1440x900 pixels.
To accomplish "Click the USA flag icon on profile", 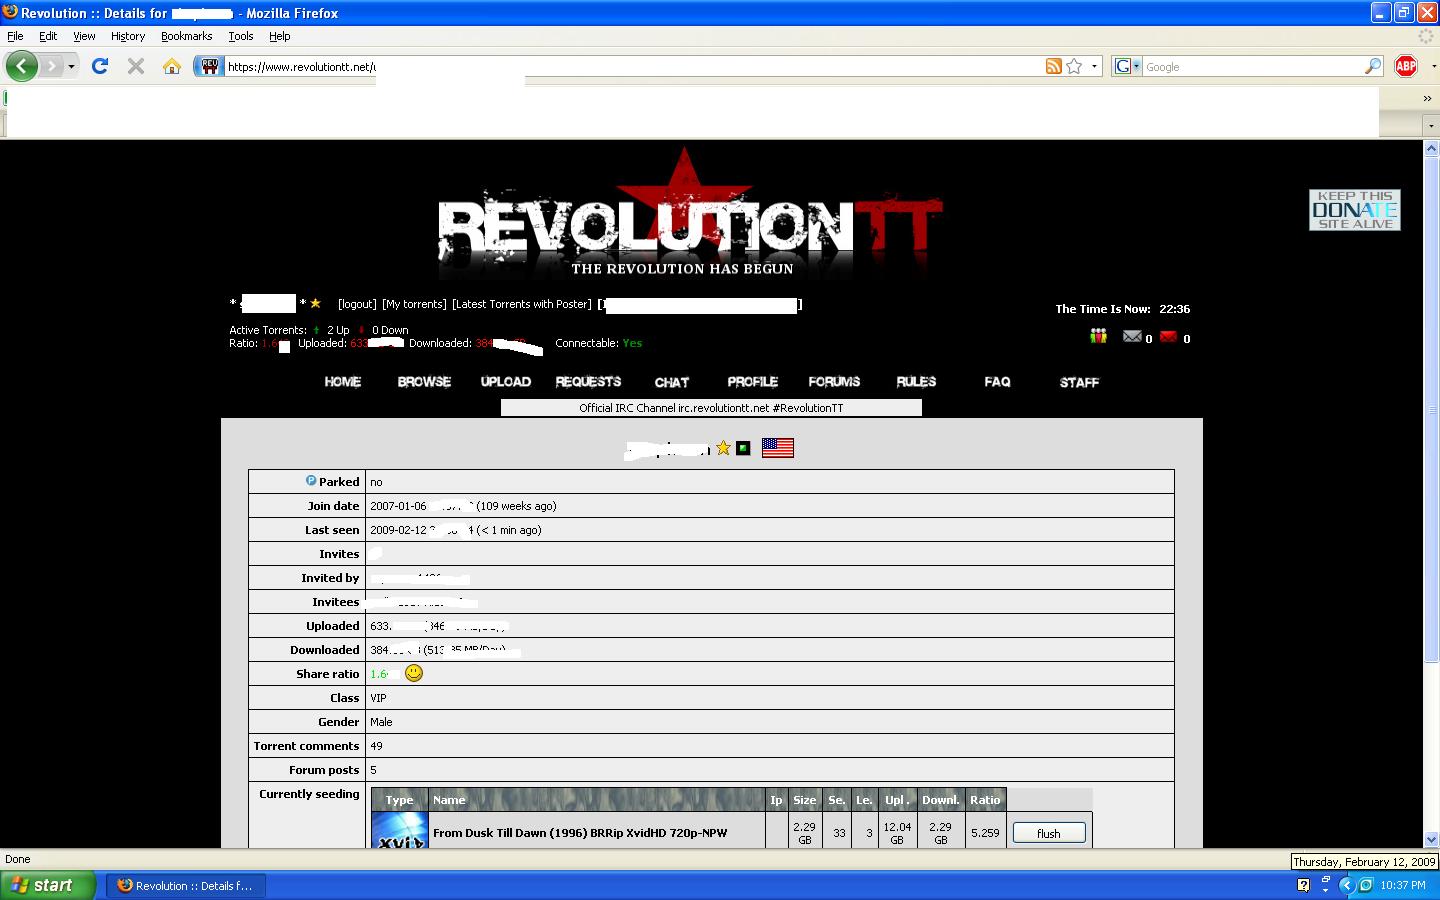I will pos(777,448).
